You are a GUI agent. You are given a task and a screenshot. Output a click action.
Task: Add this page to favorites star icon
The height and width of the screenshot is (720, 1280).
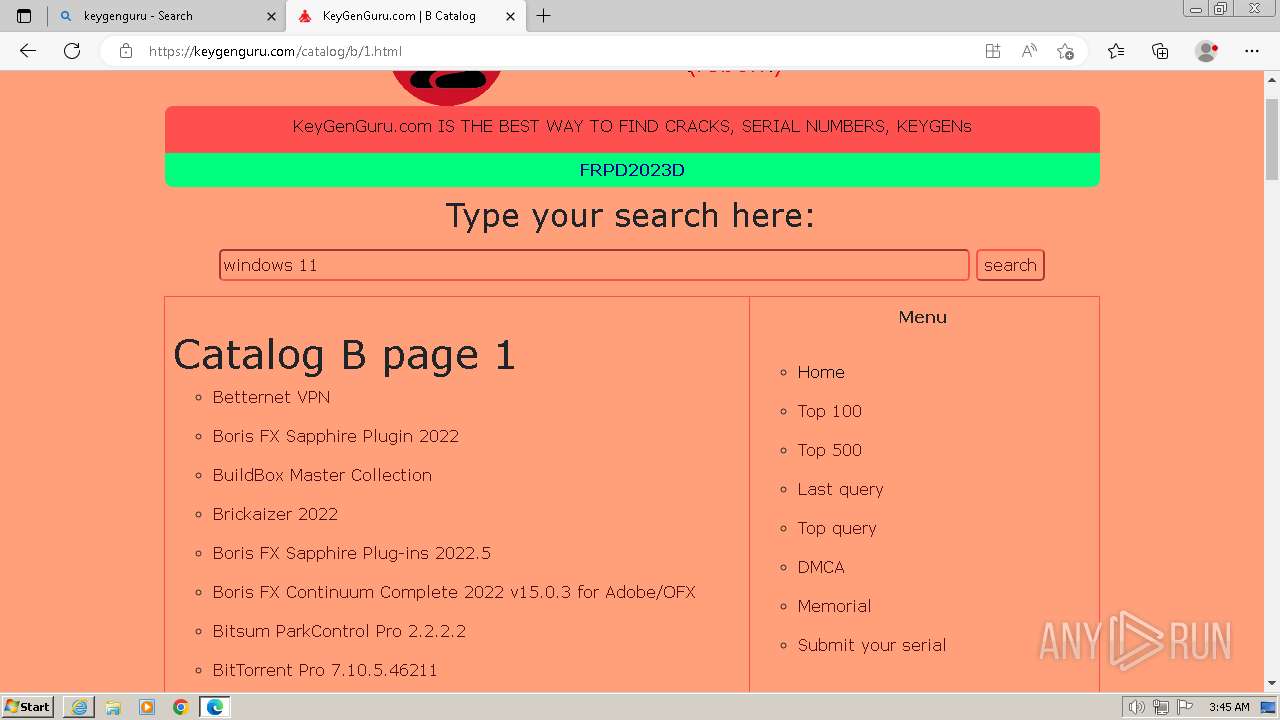[1065, 51]
